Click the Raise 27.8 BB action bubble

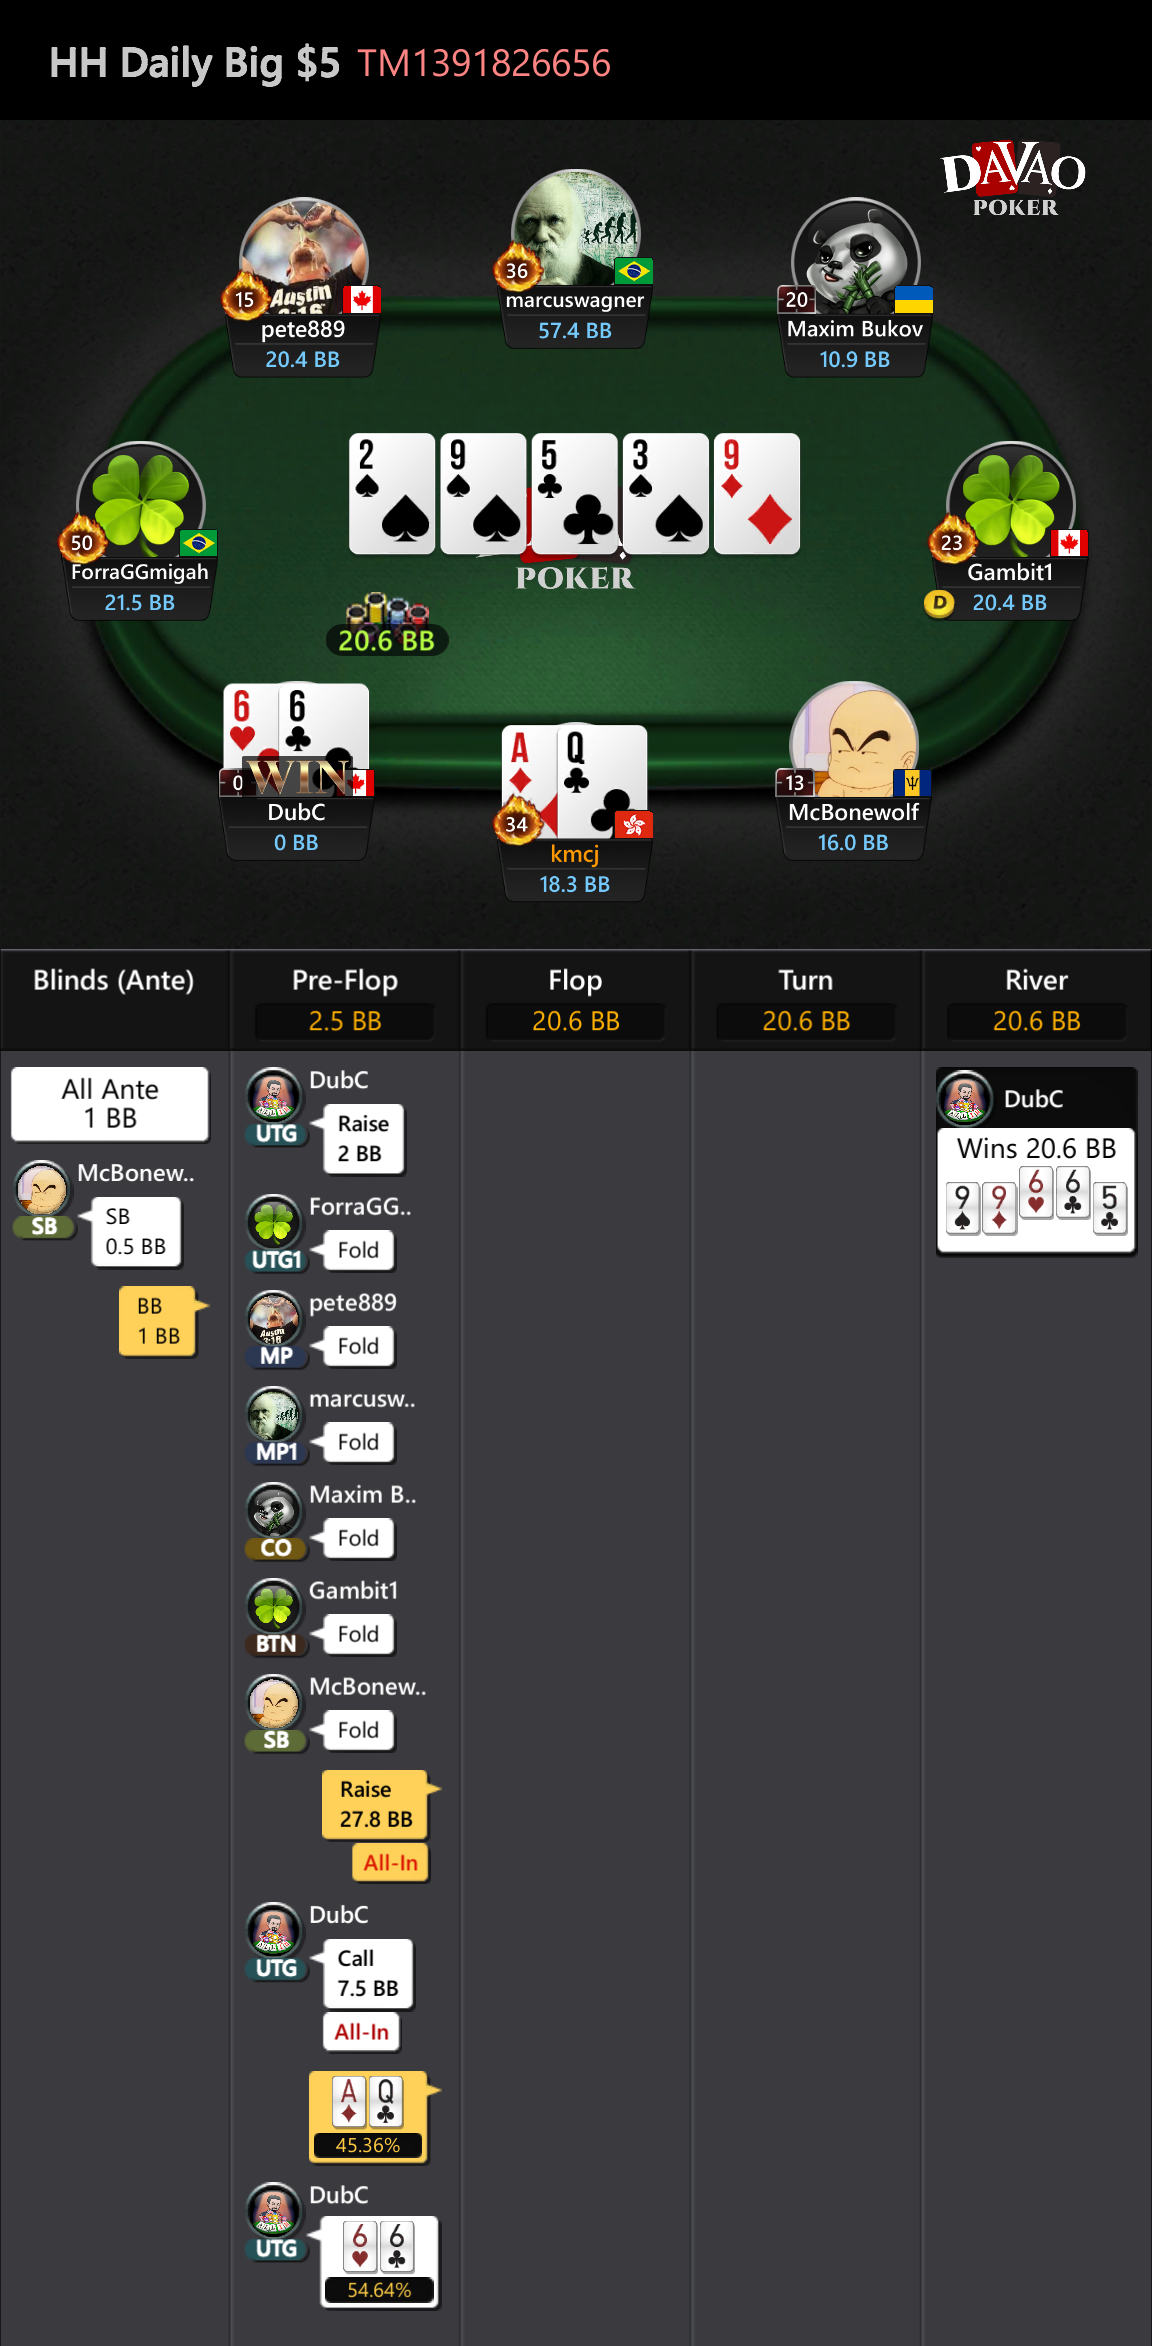click(x=375, y=1804)
